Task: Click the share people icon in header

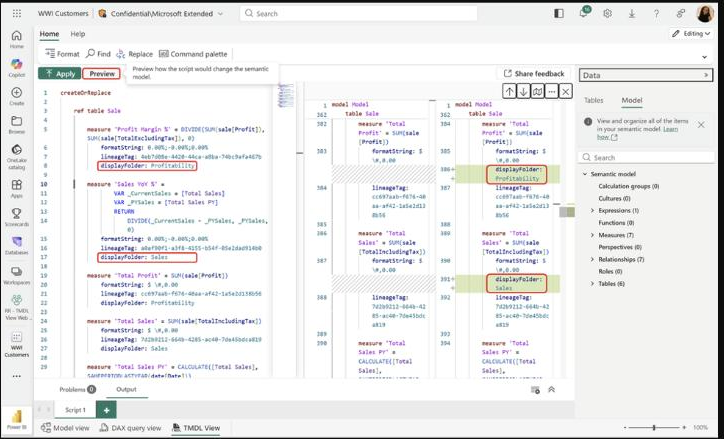Action: [681, 13]
